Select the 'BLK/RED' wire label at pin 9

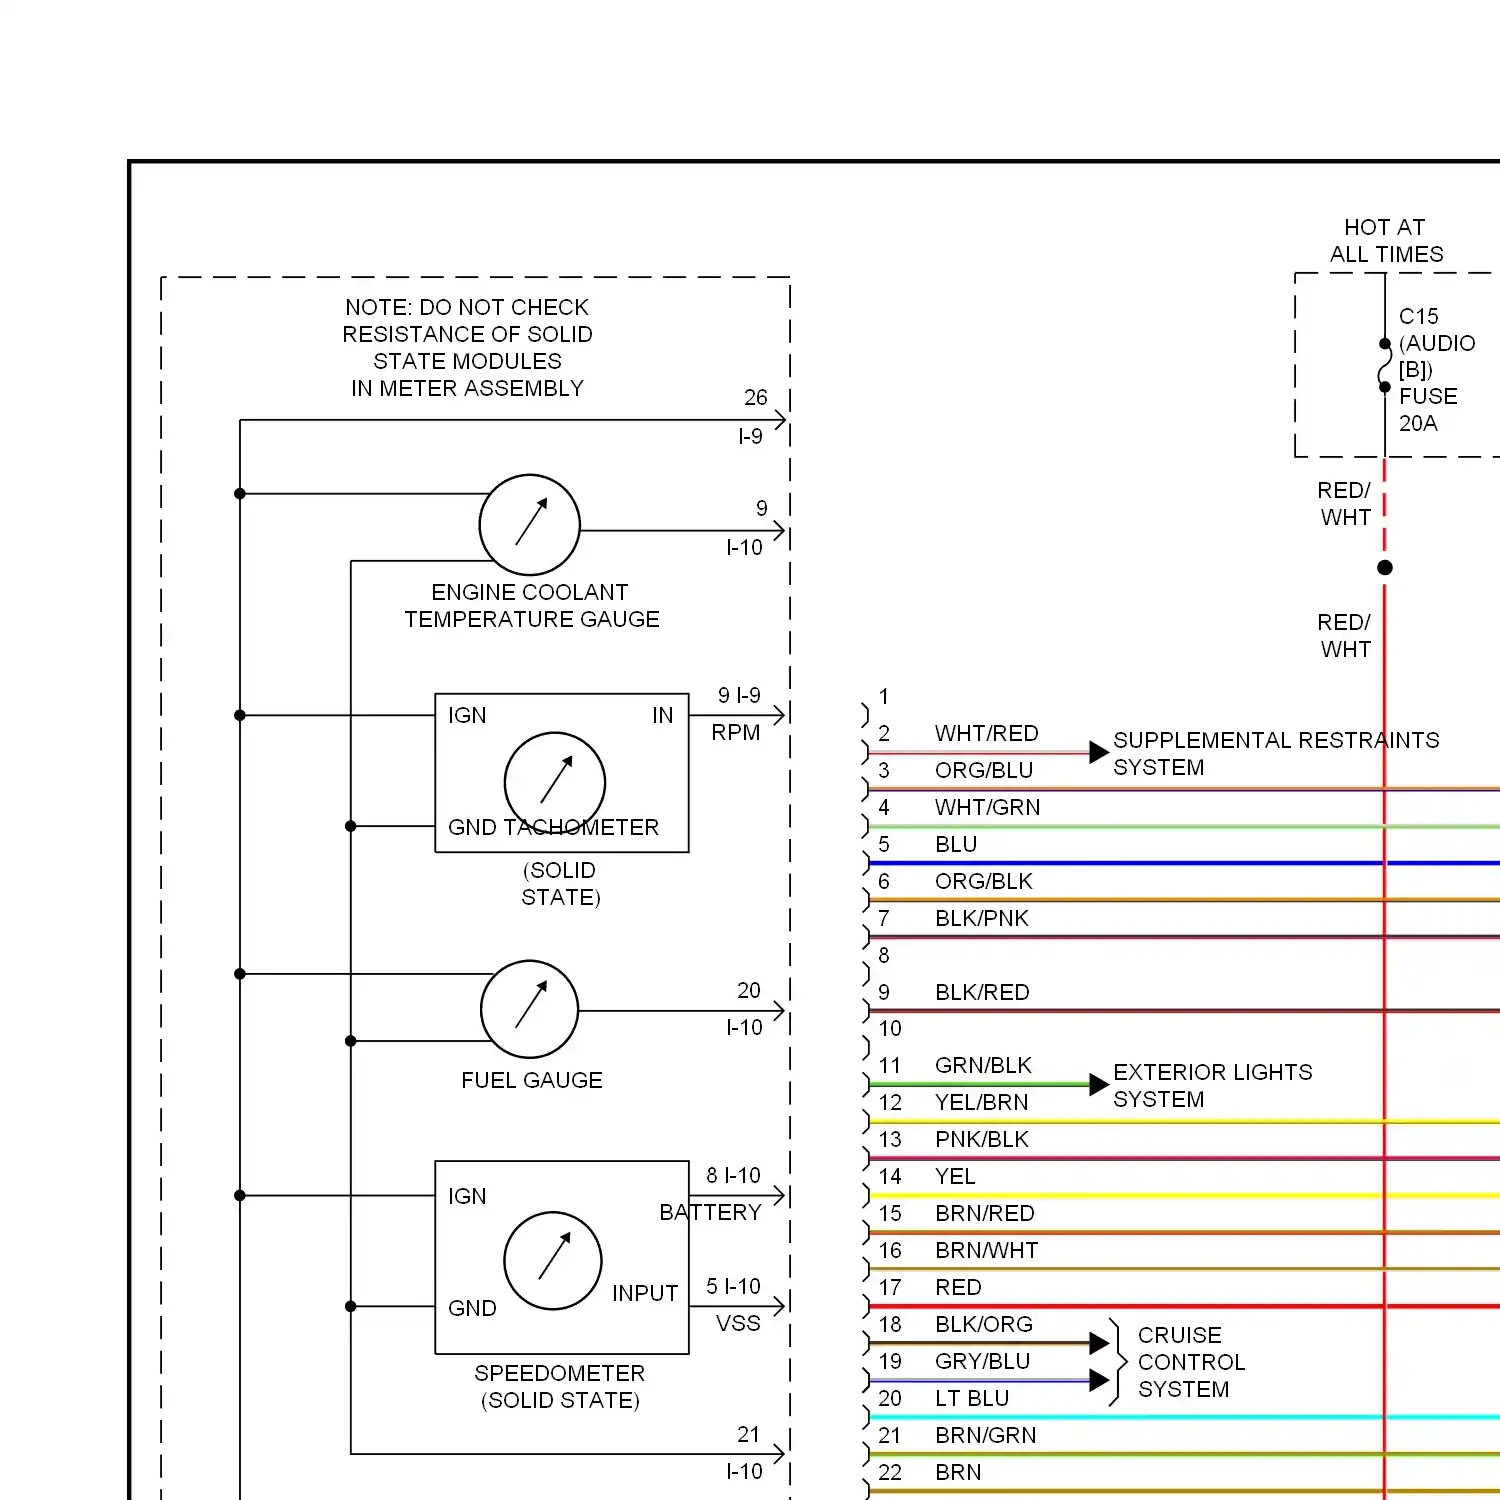tap(982, 992)
